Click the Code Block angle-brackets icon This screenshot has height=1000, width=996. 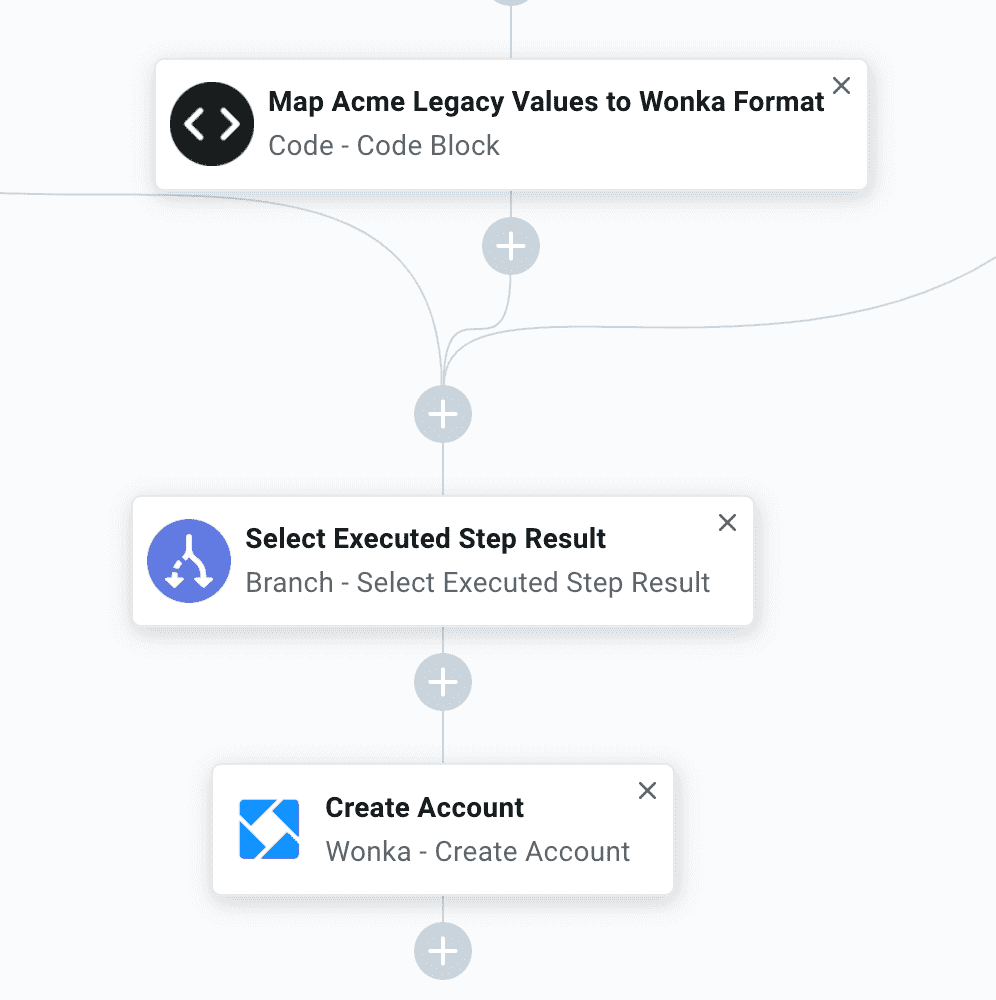pyautogui.click(x=212, y=124)
